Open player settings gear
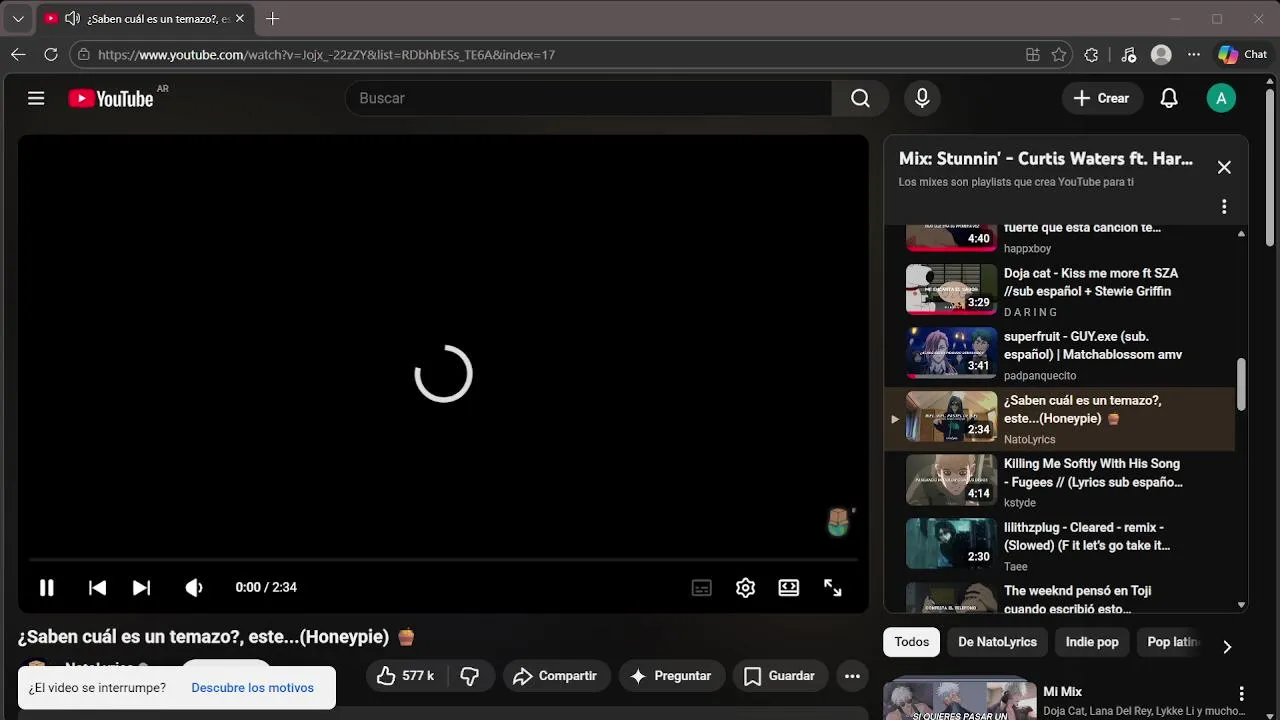The width and height of the screenshot is (1280, 720). click(745, 588)
